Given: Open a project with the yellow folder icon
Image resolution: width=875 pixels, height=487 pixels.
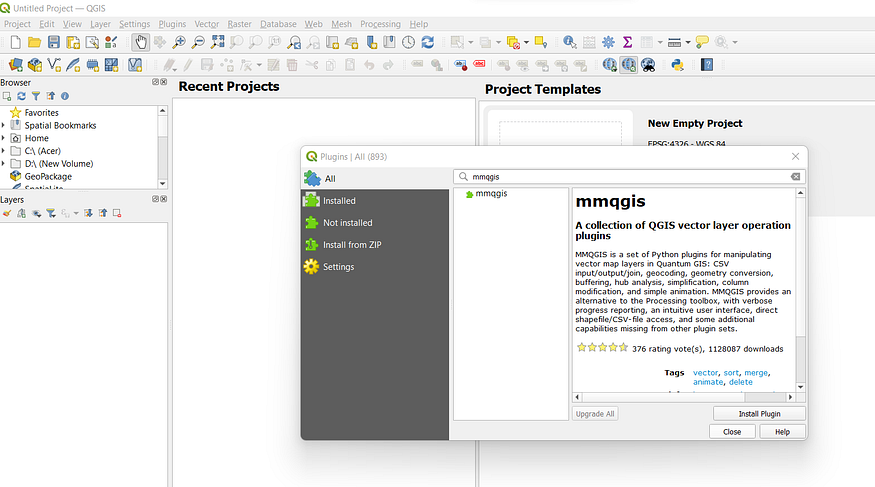Looking at the screenshot, I should click(x=35, y=42).
